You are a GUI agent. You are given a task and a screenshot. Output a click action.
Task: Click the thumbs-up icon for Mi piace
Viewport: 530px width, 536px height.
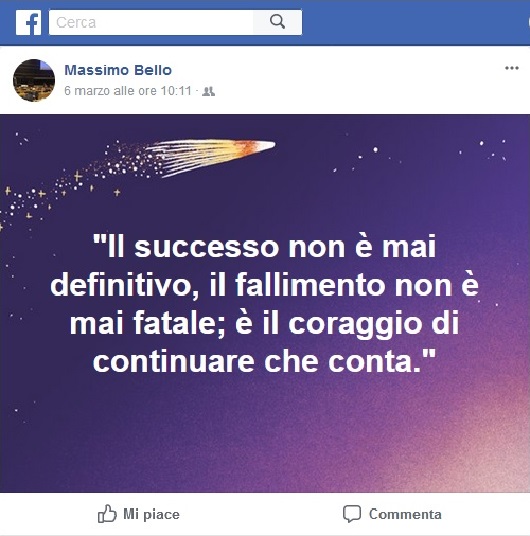(107, 514)
